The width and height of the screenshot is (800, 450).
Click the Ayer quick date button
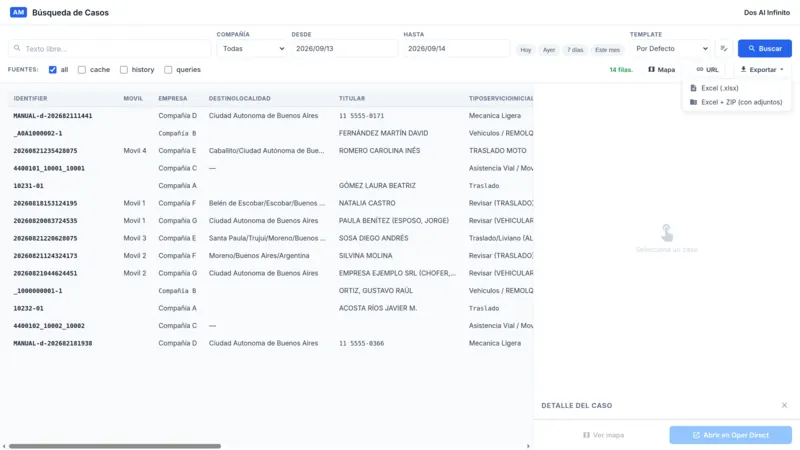(x=549, y=49)
